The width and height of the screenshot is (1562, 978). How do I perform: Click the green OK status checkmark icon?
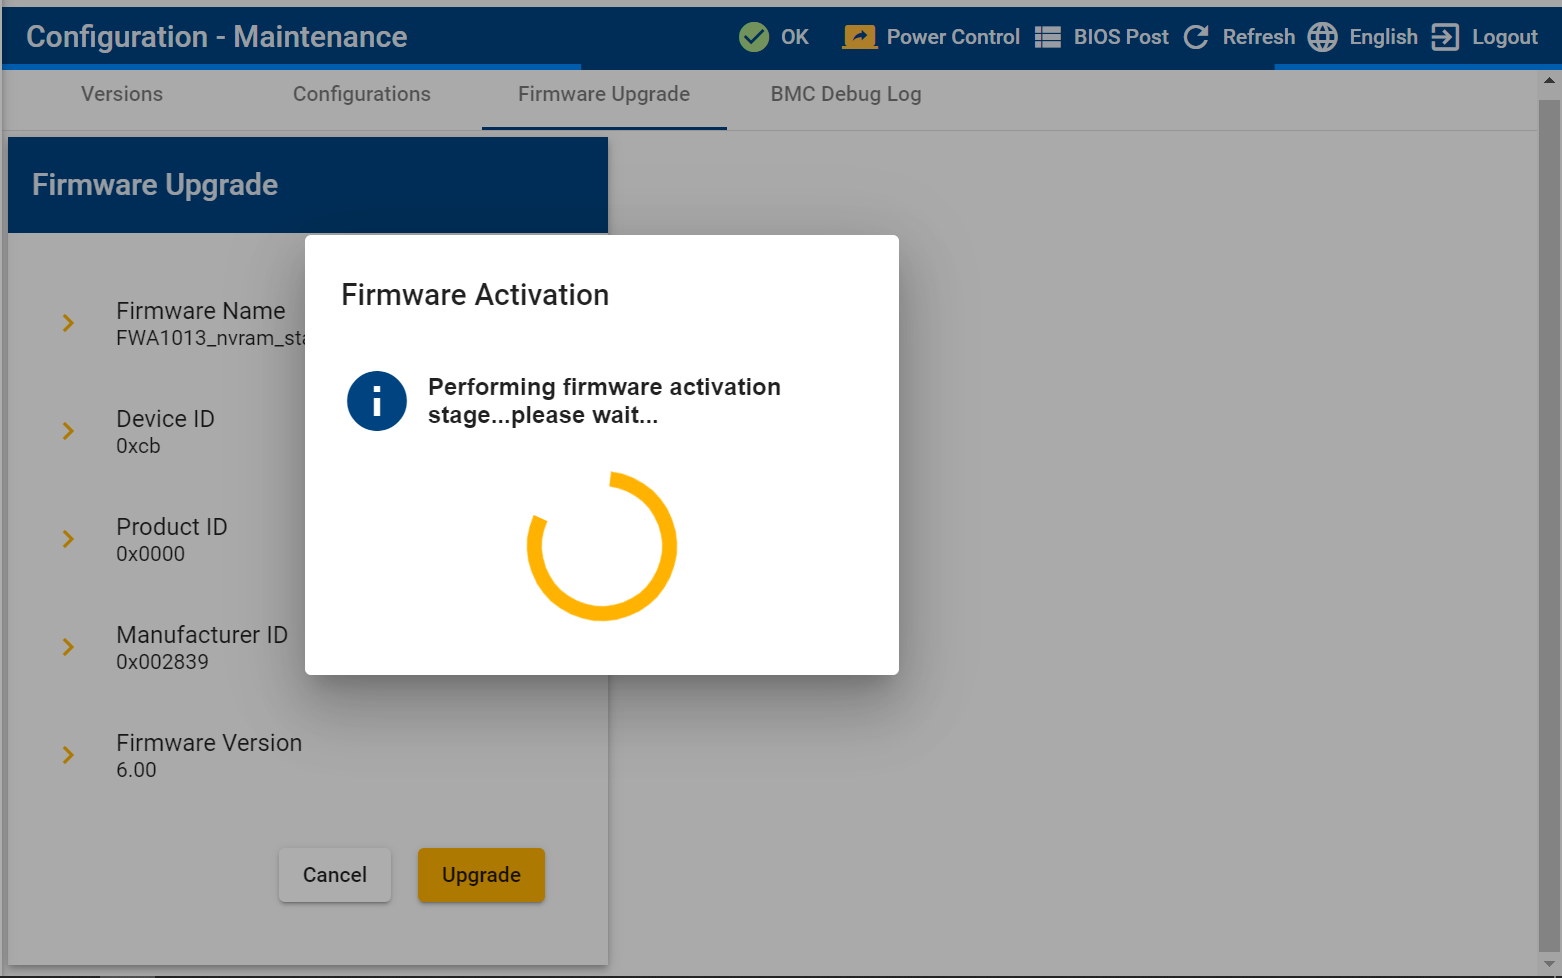pyautogui.click(x=753, y=37)
